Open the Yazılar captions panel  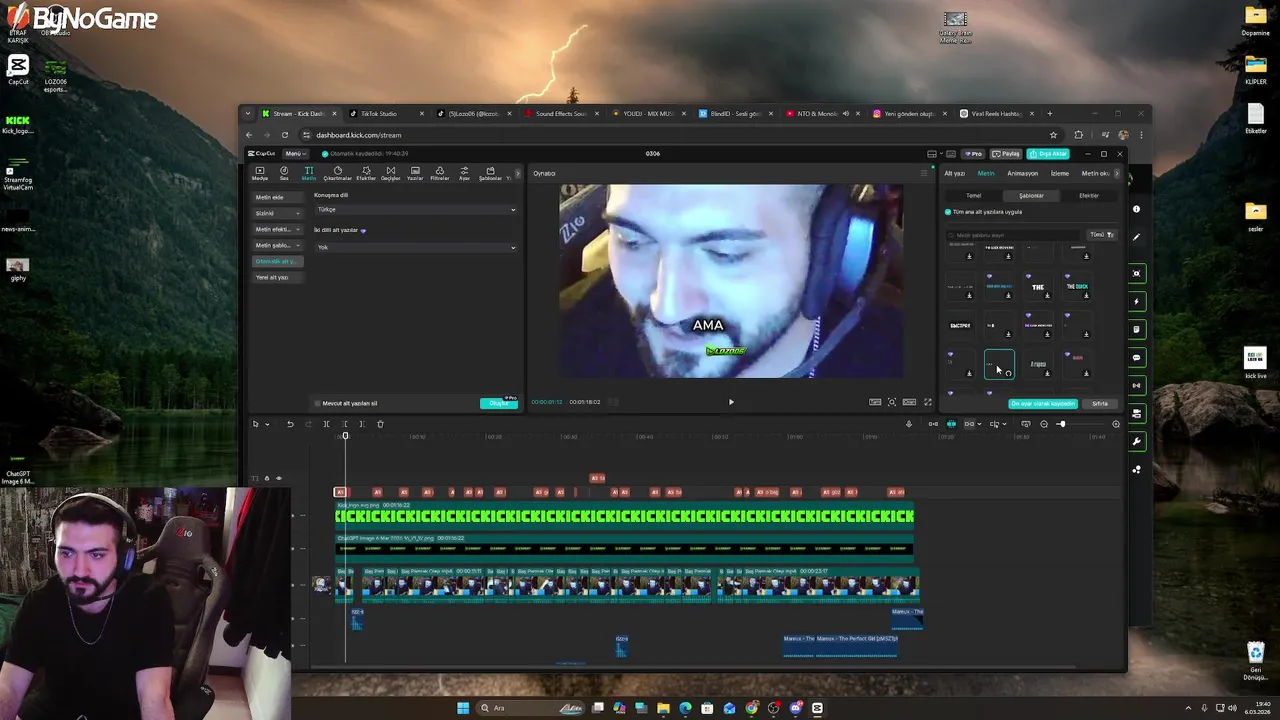(x=415, y=173)
